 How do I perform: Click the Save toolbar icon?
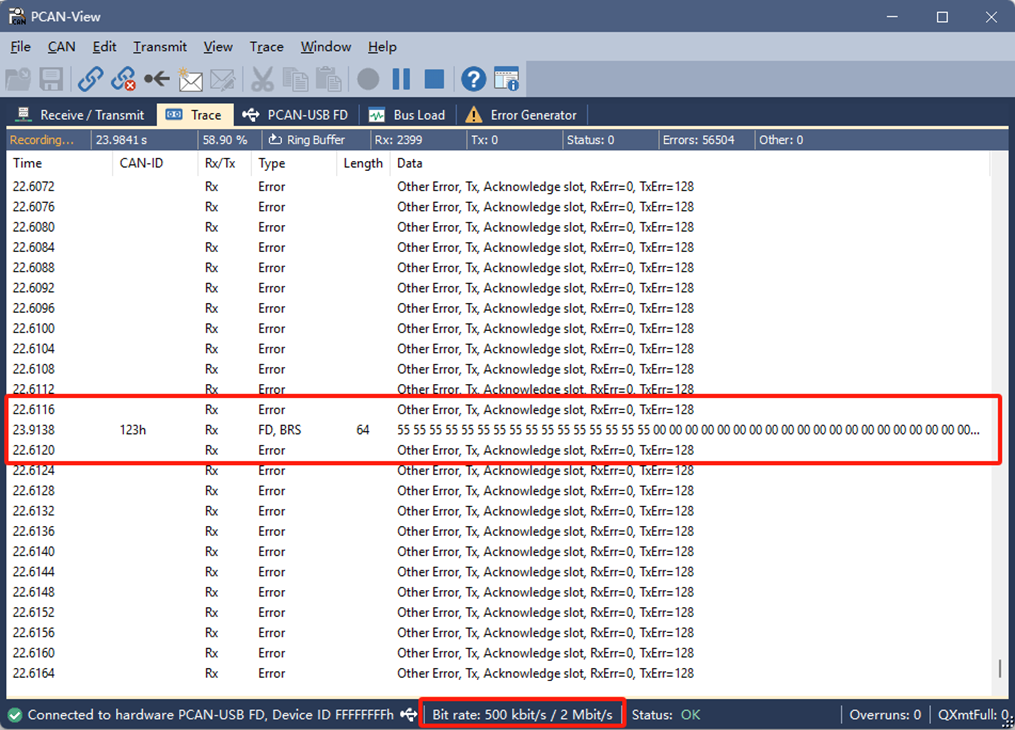51,80
